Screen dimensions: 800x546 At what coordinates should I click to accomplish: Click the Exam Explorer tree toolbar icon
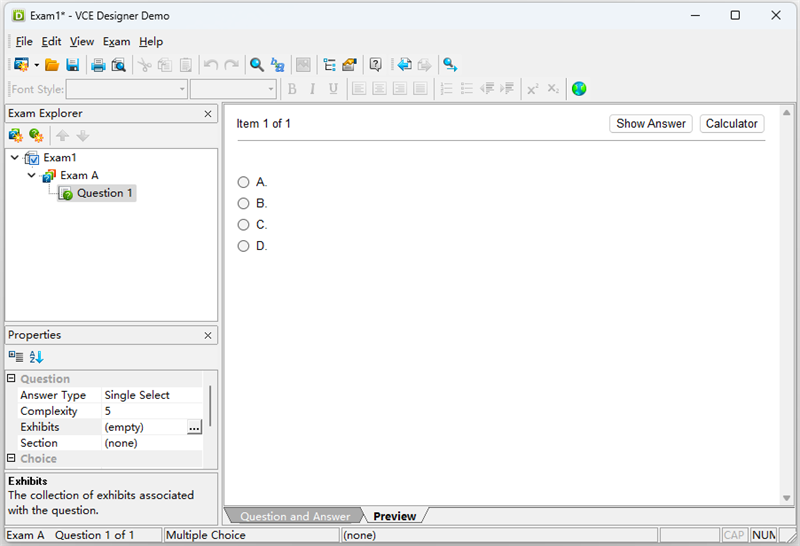point(329,65)
